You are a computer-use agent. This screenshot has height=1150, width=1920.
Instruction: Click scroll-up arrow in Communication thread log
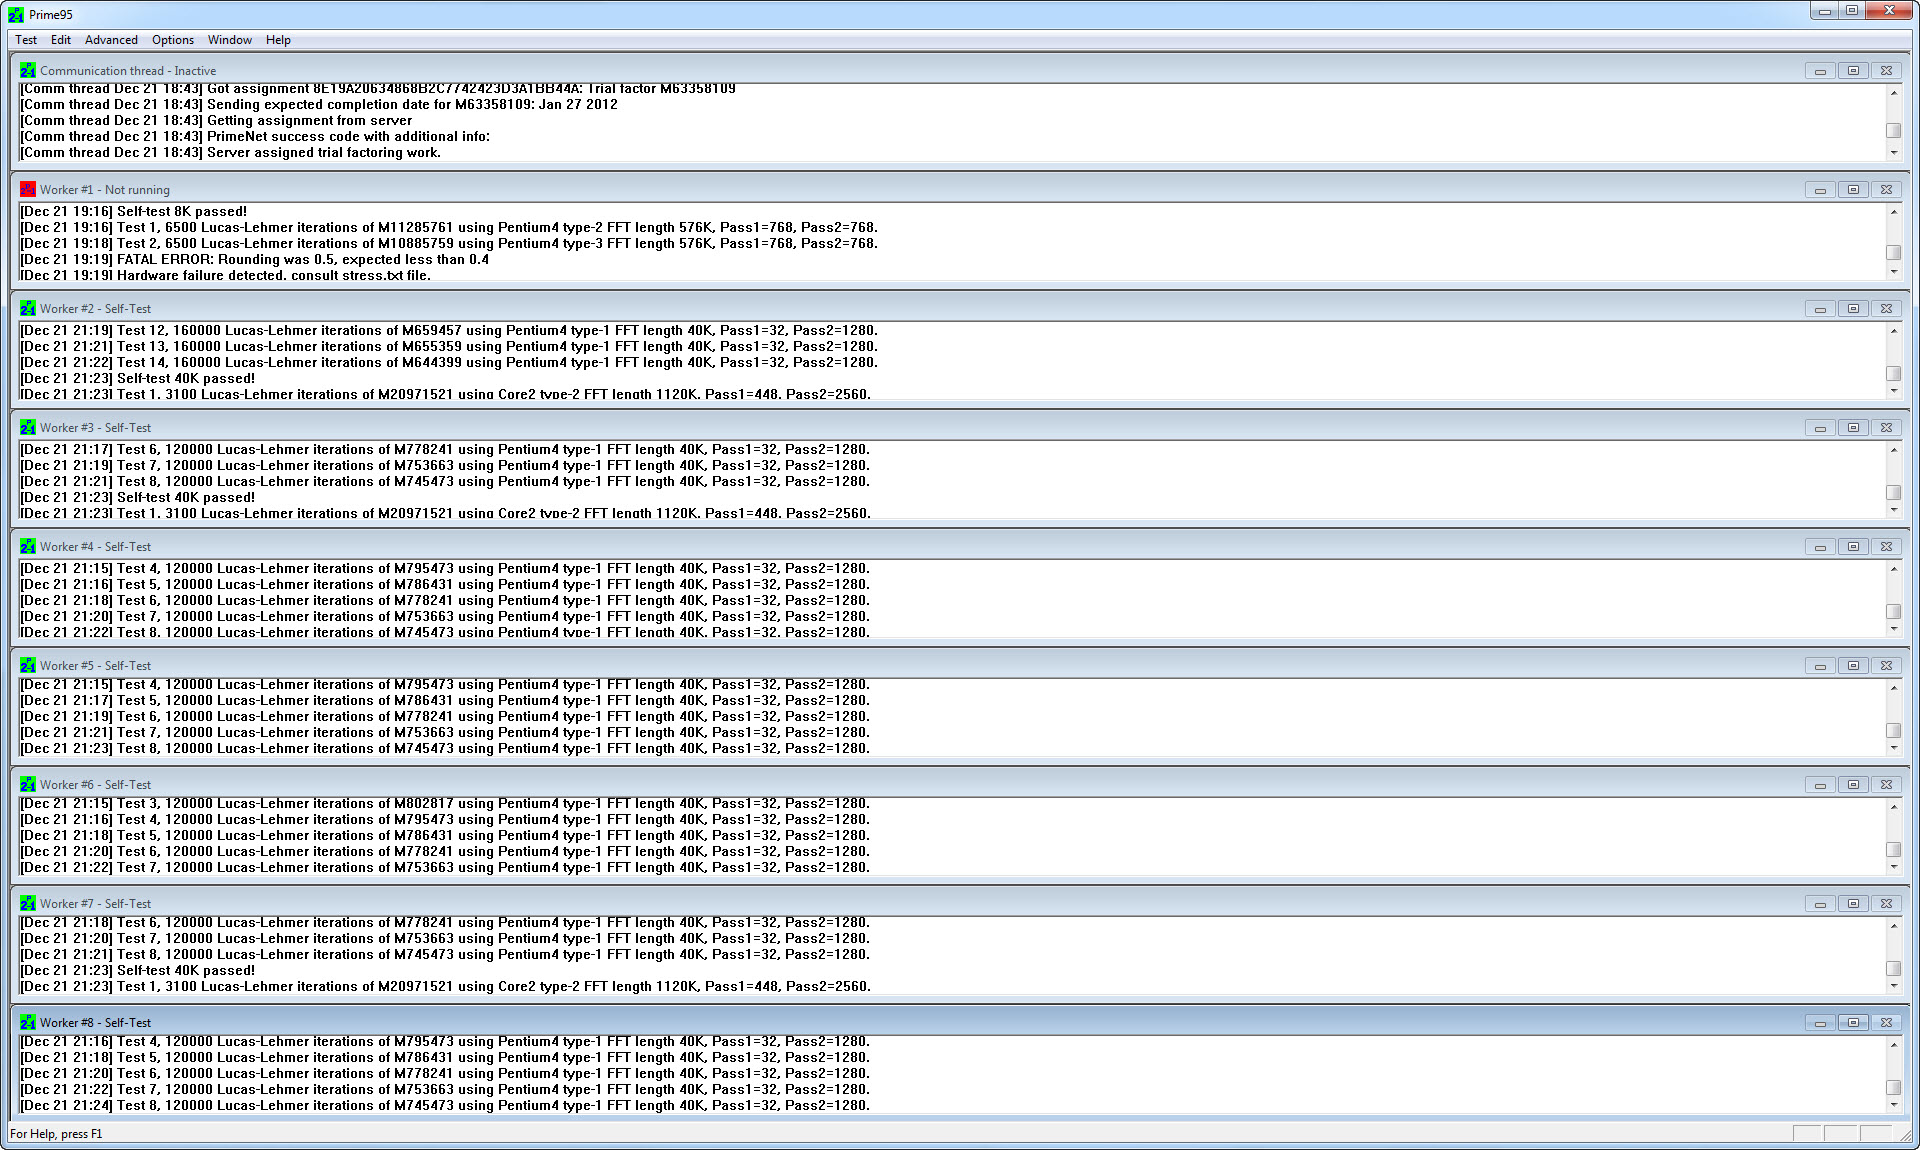1893,93
